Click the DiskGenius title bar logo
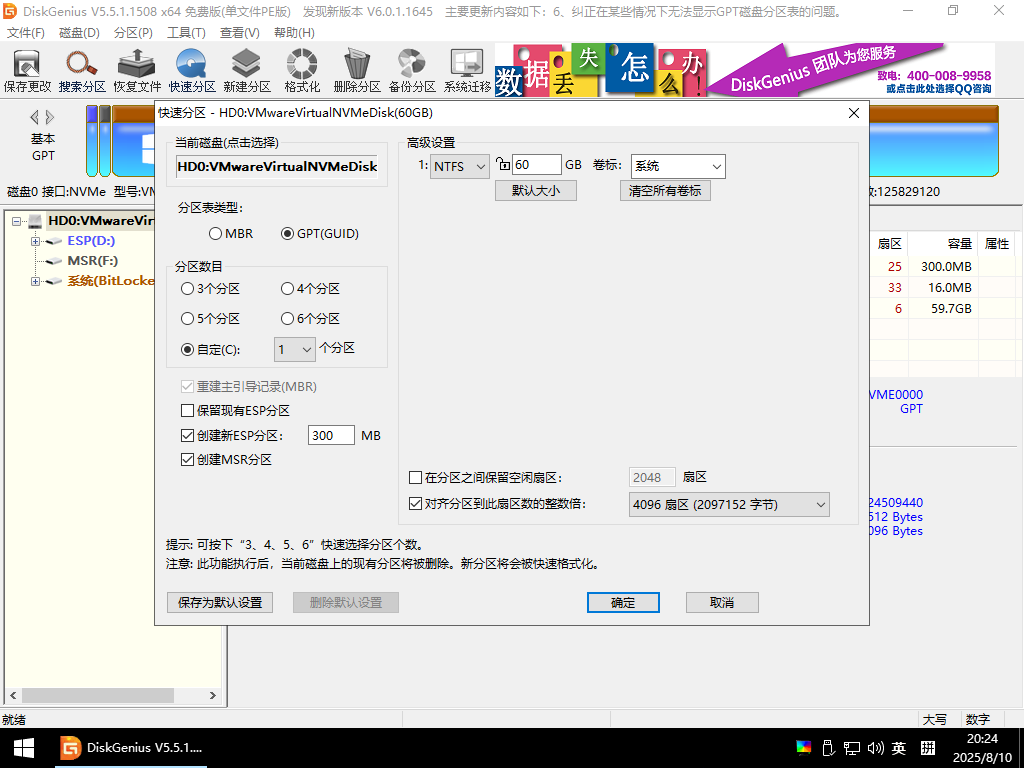The image size is (1024, 768). [9, 11]
